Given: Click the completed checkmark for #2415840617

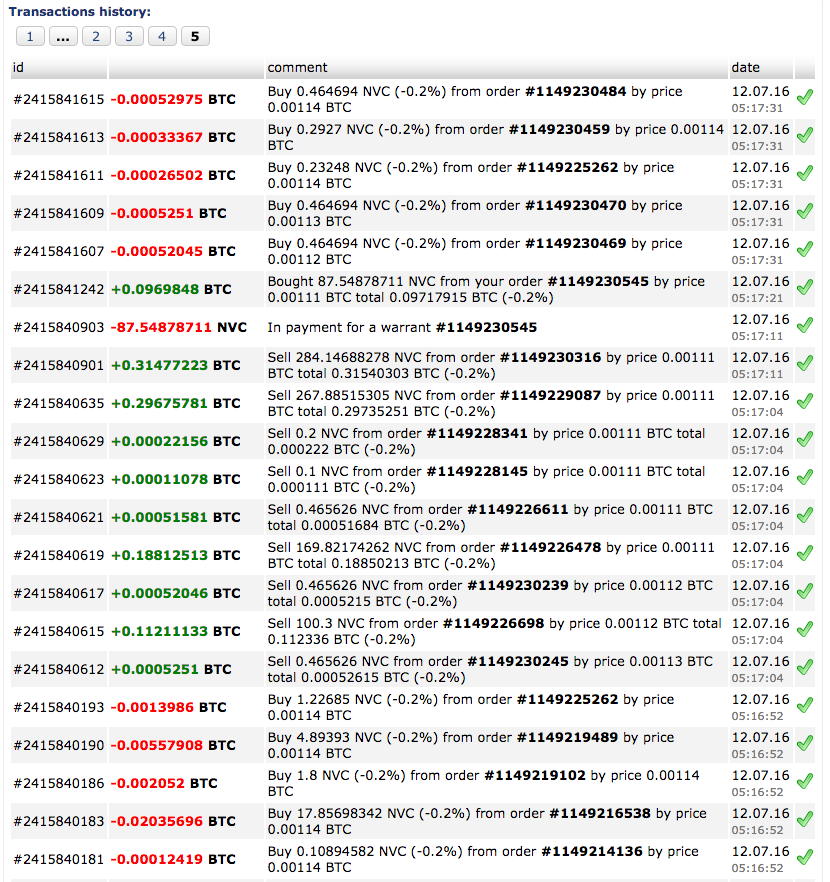Looking at the screenshot, I should click(805, 591).
